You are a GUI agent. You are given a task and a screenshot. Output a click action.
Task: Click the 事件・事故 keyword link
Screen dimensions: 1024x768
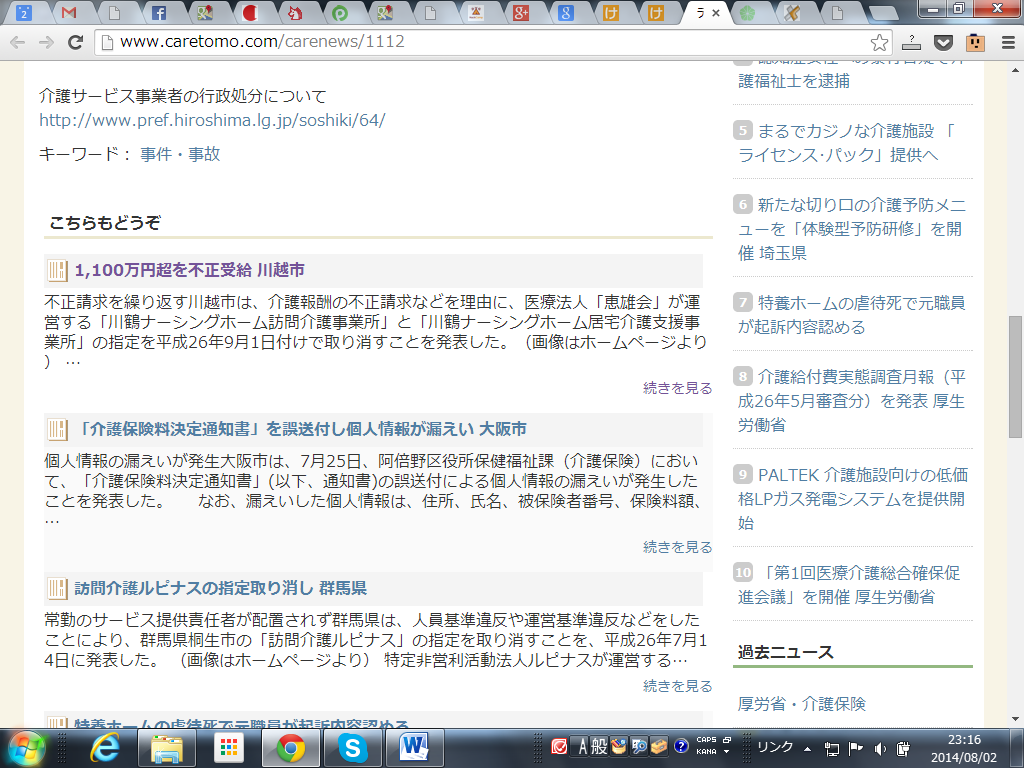point(180,154)
